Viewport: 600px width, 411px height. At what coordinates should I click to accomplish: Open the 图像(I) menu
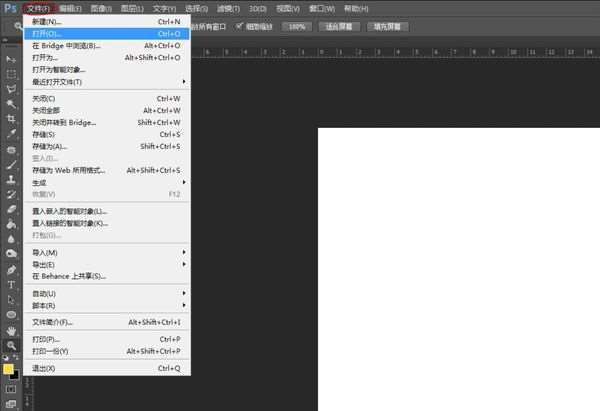pos(101,8)
